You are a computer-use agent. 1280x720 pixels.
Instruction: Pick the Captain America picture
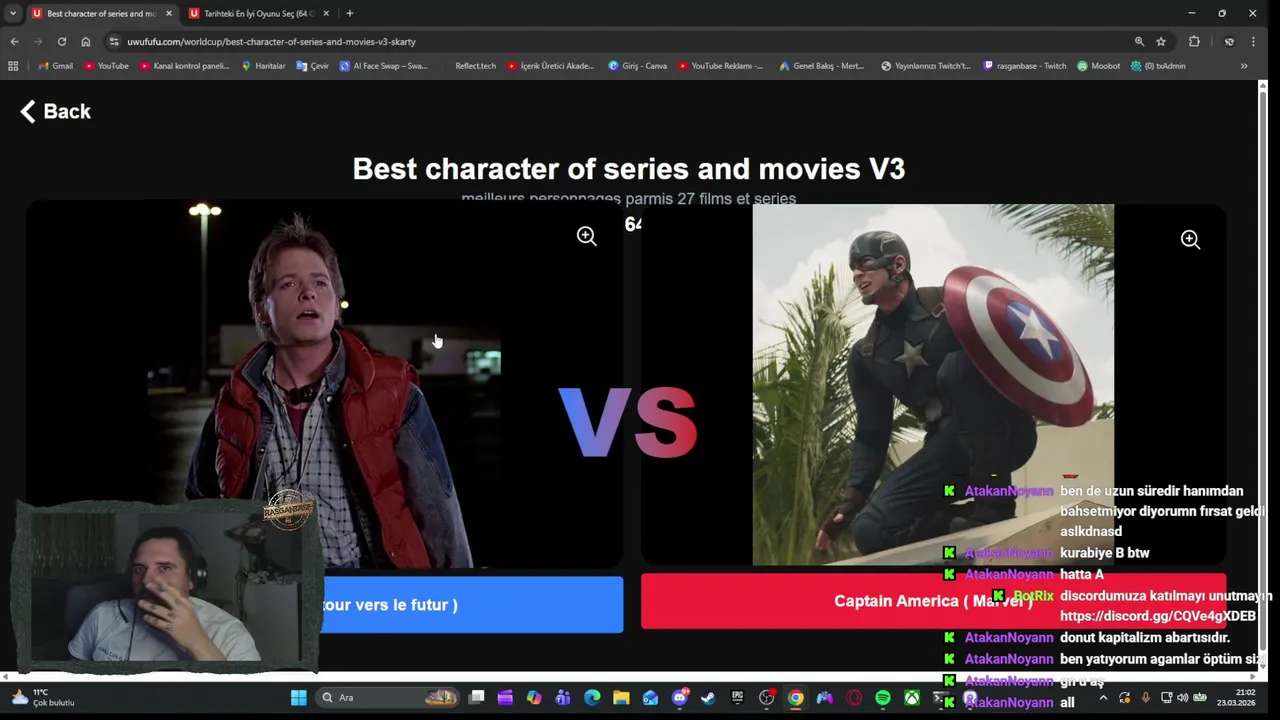tap(933, 385)
